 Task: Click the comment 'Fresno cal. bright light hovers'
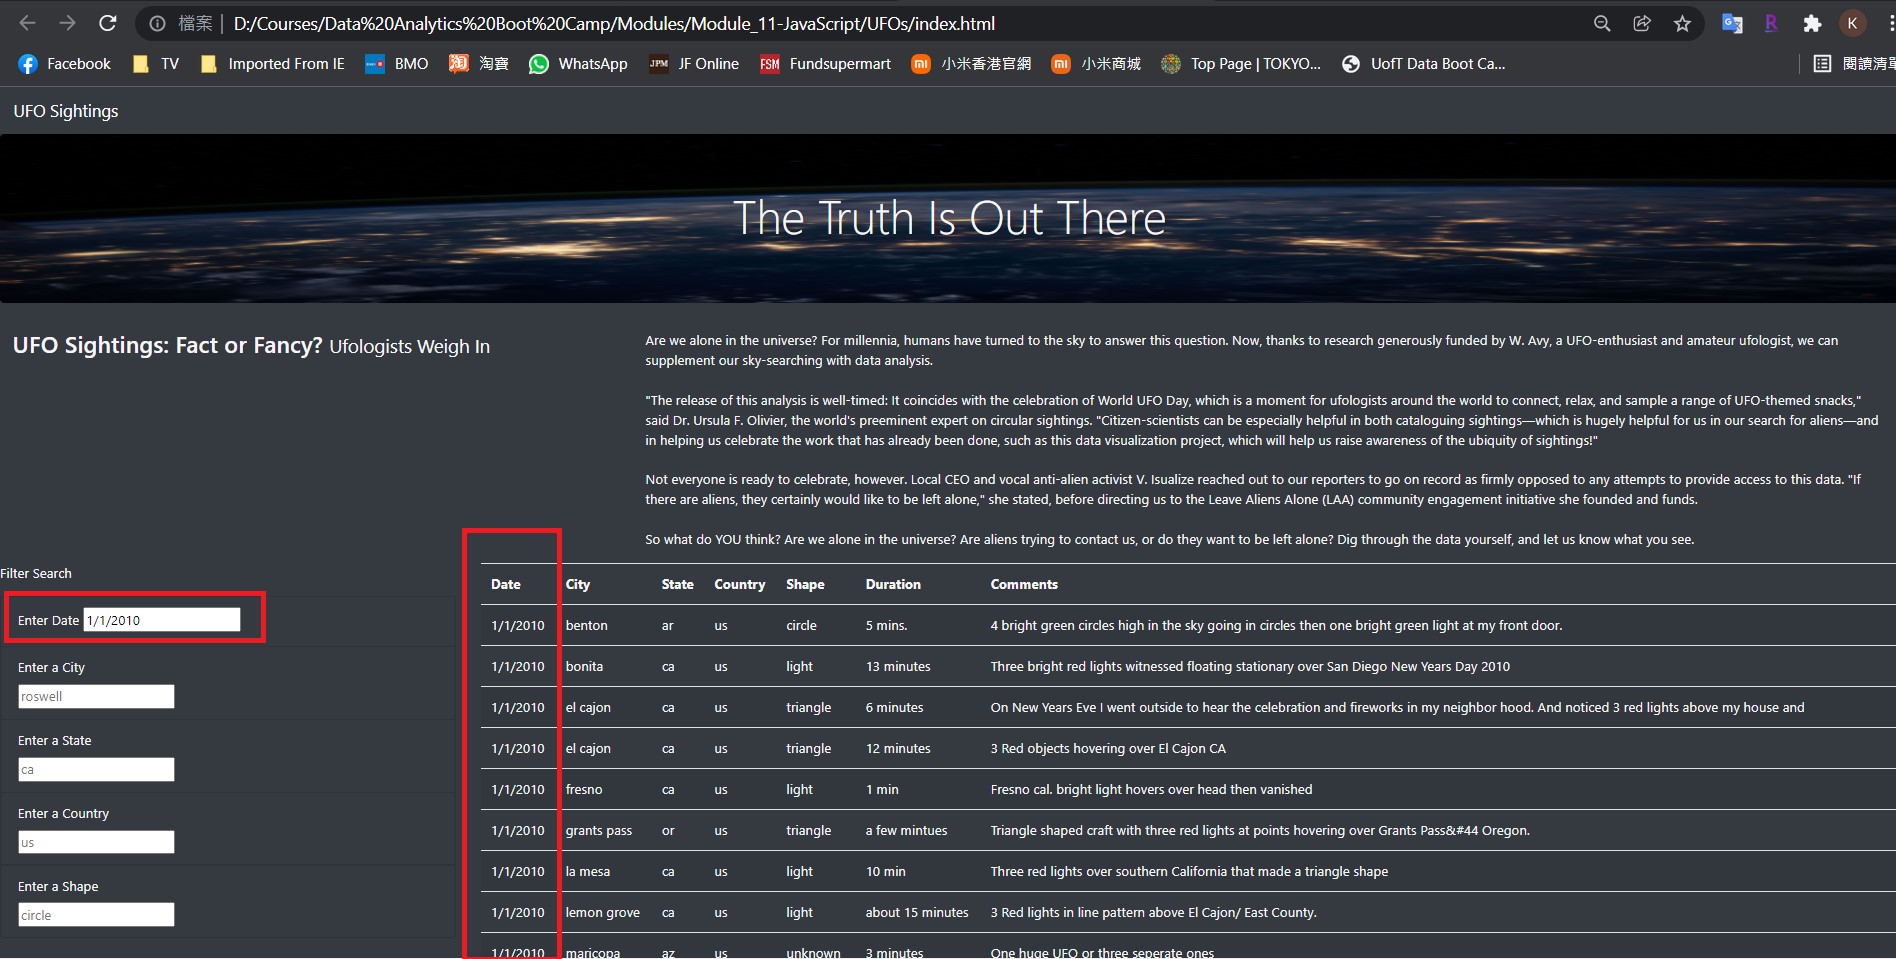(x=1151, y=789)
